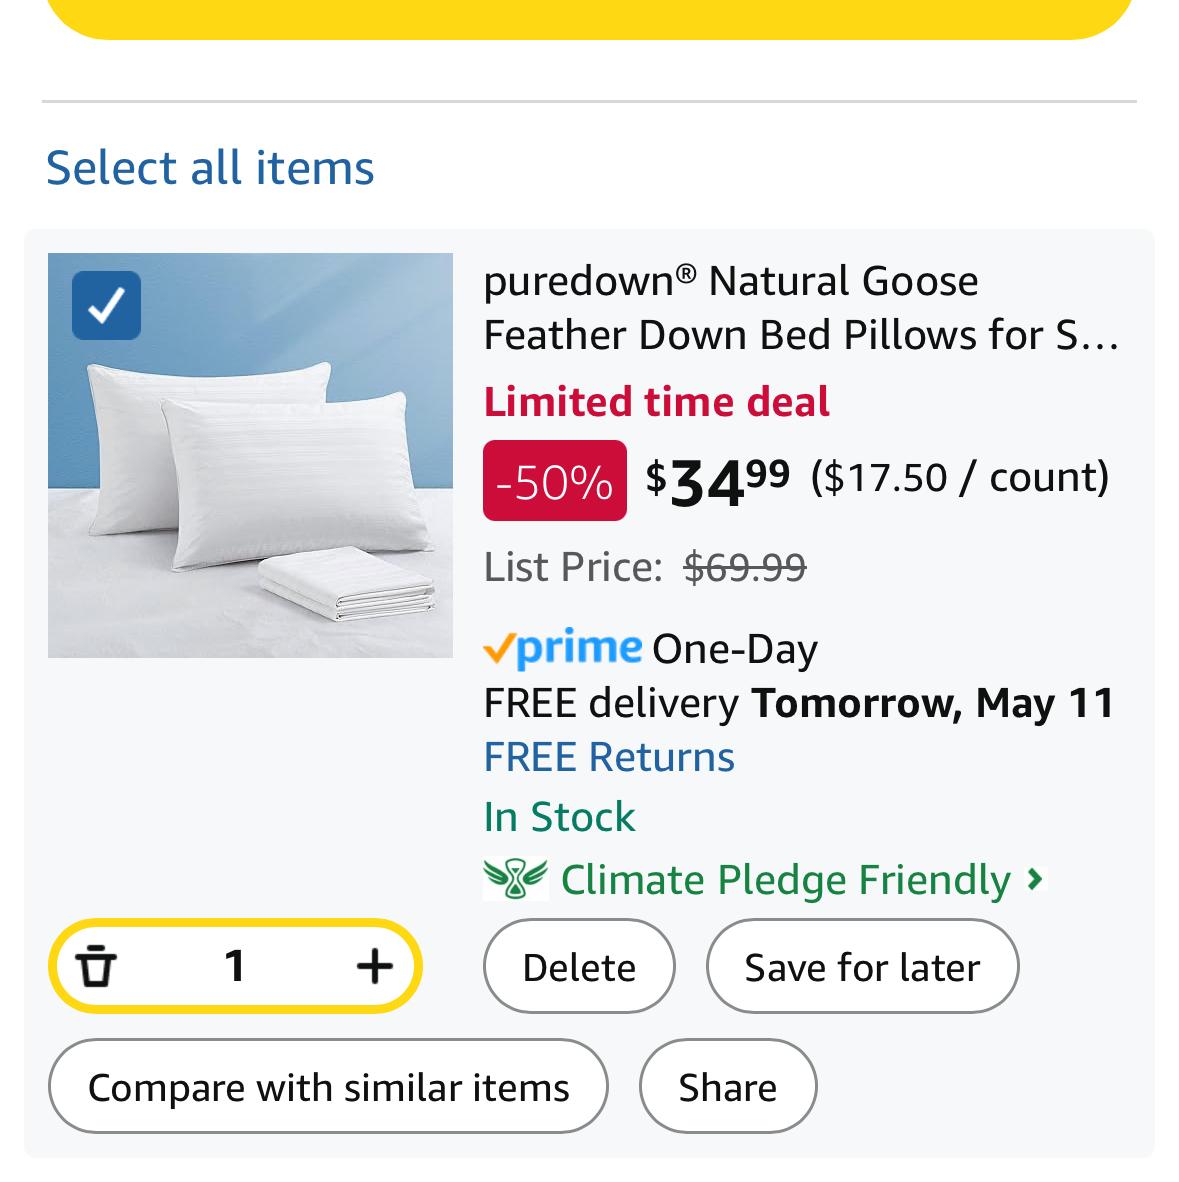
Task: Expand Climate Pledge Friendly chevron arrow
Action: pos(1035,879)
